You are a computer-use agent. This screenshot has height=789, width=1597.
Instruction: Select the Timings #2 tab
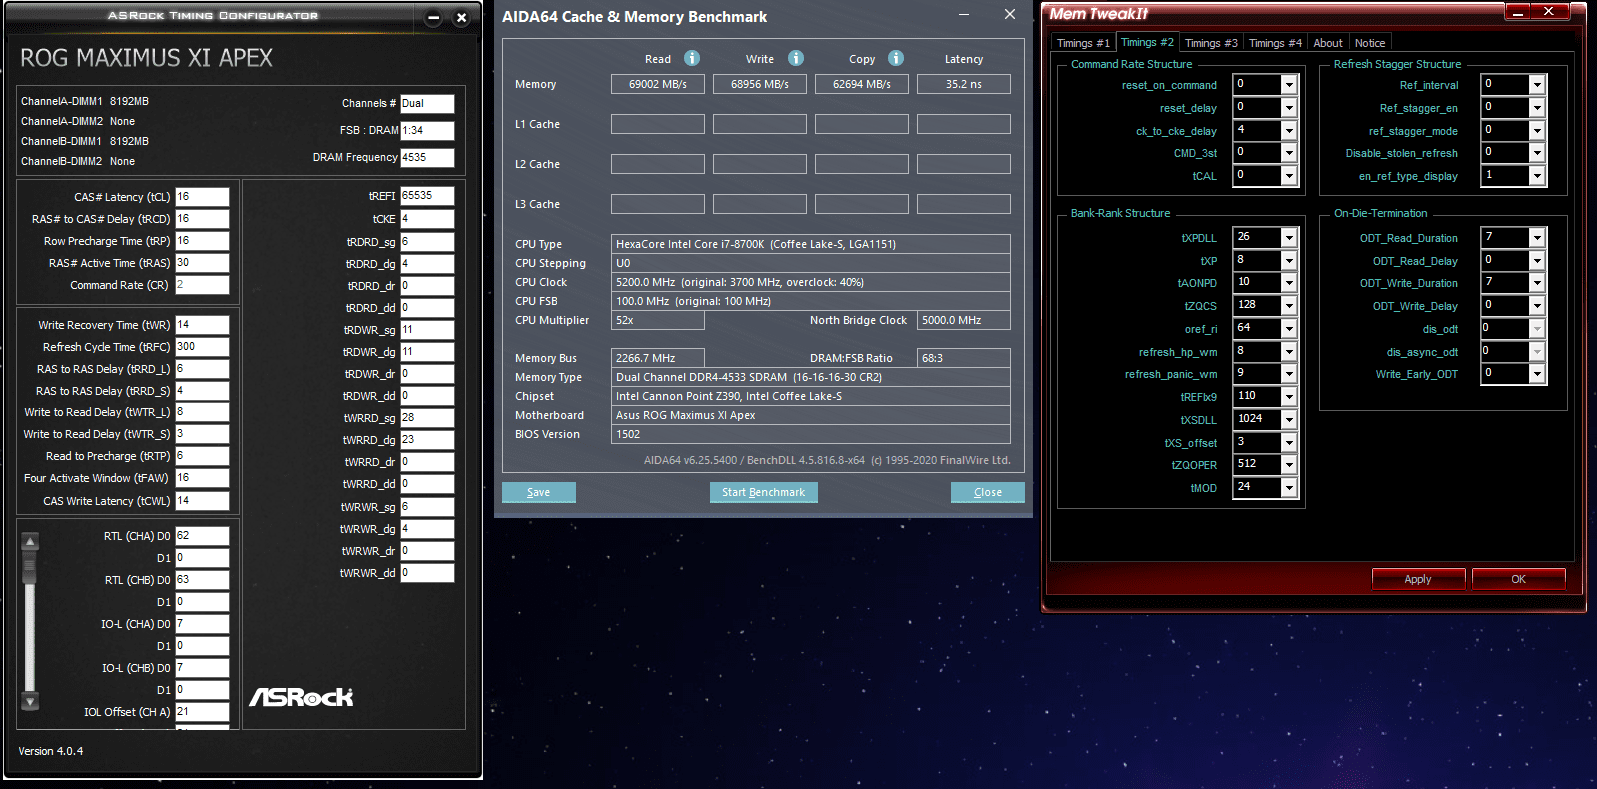click(1147, 42)
